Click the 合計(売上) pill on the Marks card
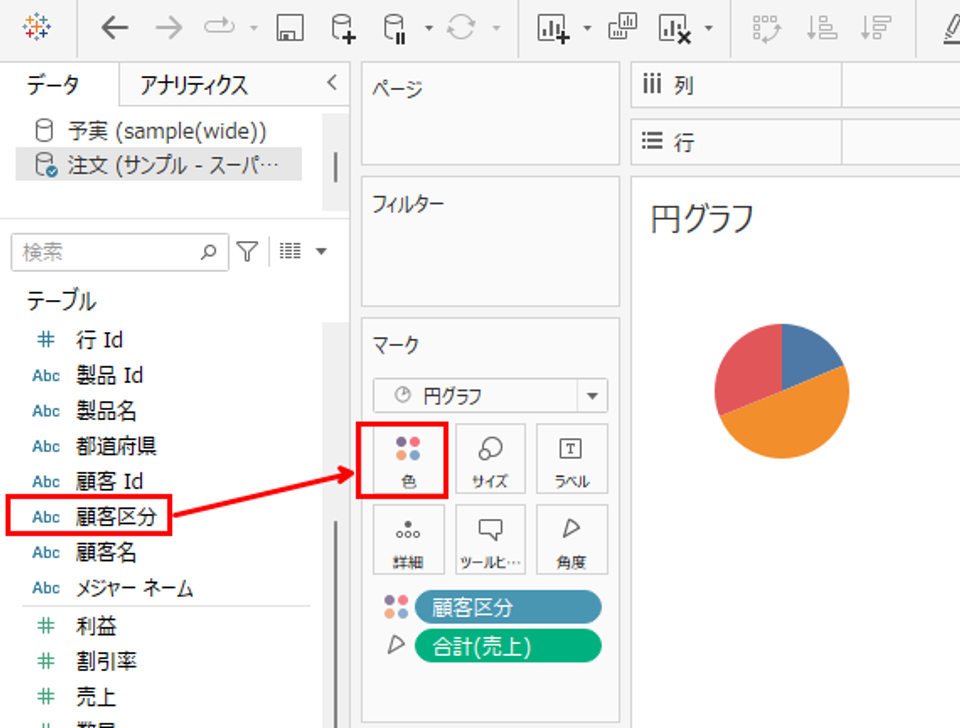The height and width of the screenshot is (728, 960). click(x=508, y=646)
